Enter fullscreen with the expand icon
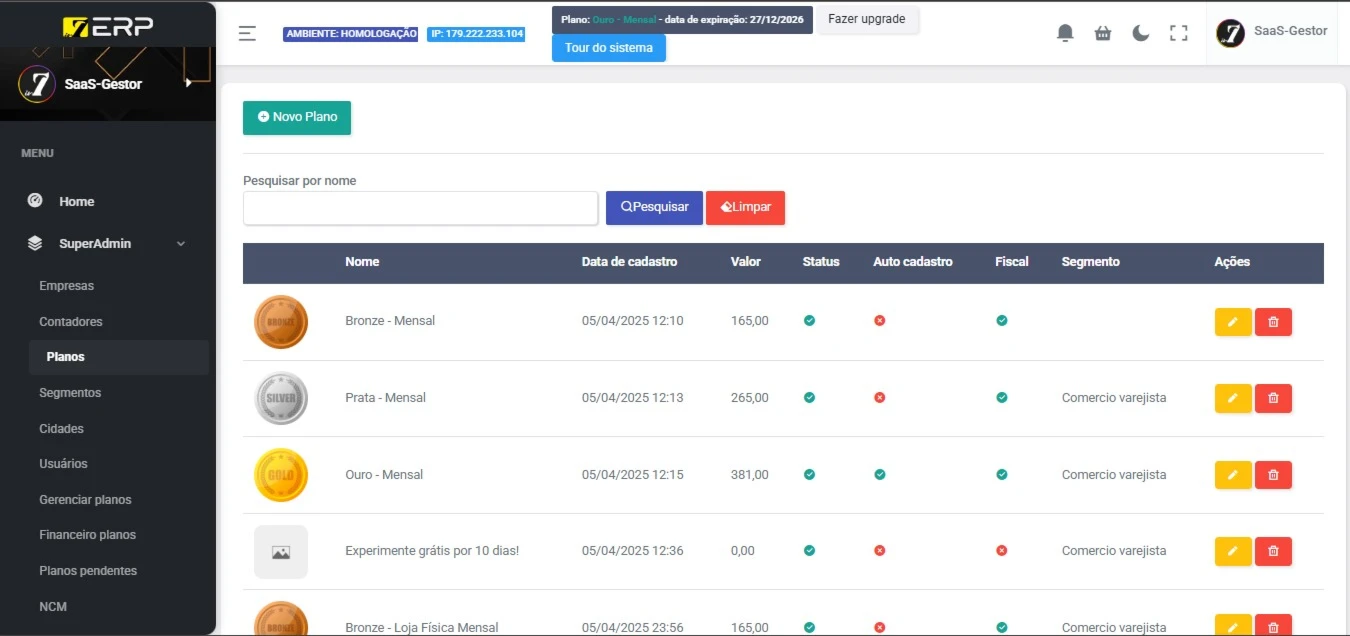The height and width of the screenshot is (636, 1350). coord(1179,33)
